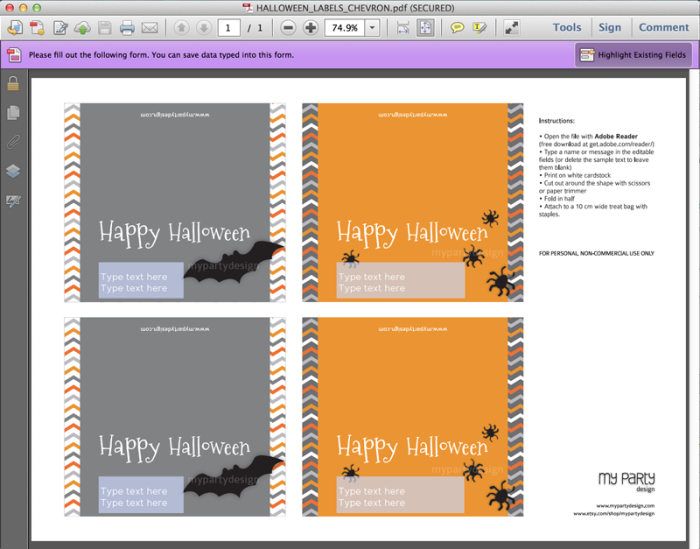The width and height of the screenshot is (700, 549).
Task: Open the Tools pane
Action: [566, 27]
